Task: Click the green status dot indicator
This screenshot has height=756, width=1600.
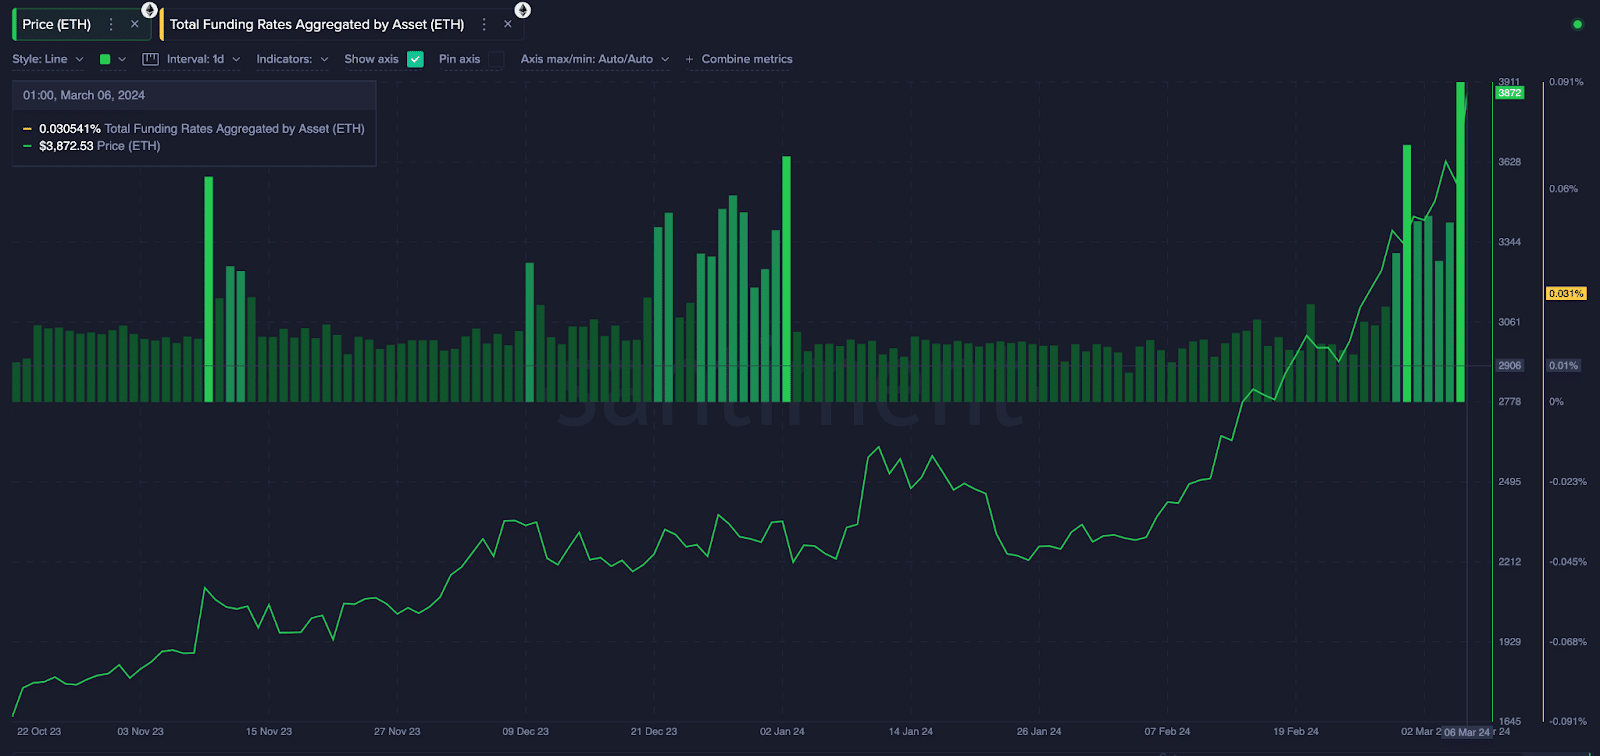Action: pyautogui.click(x=1577, y=24)
